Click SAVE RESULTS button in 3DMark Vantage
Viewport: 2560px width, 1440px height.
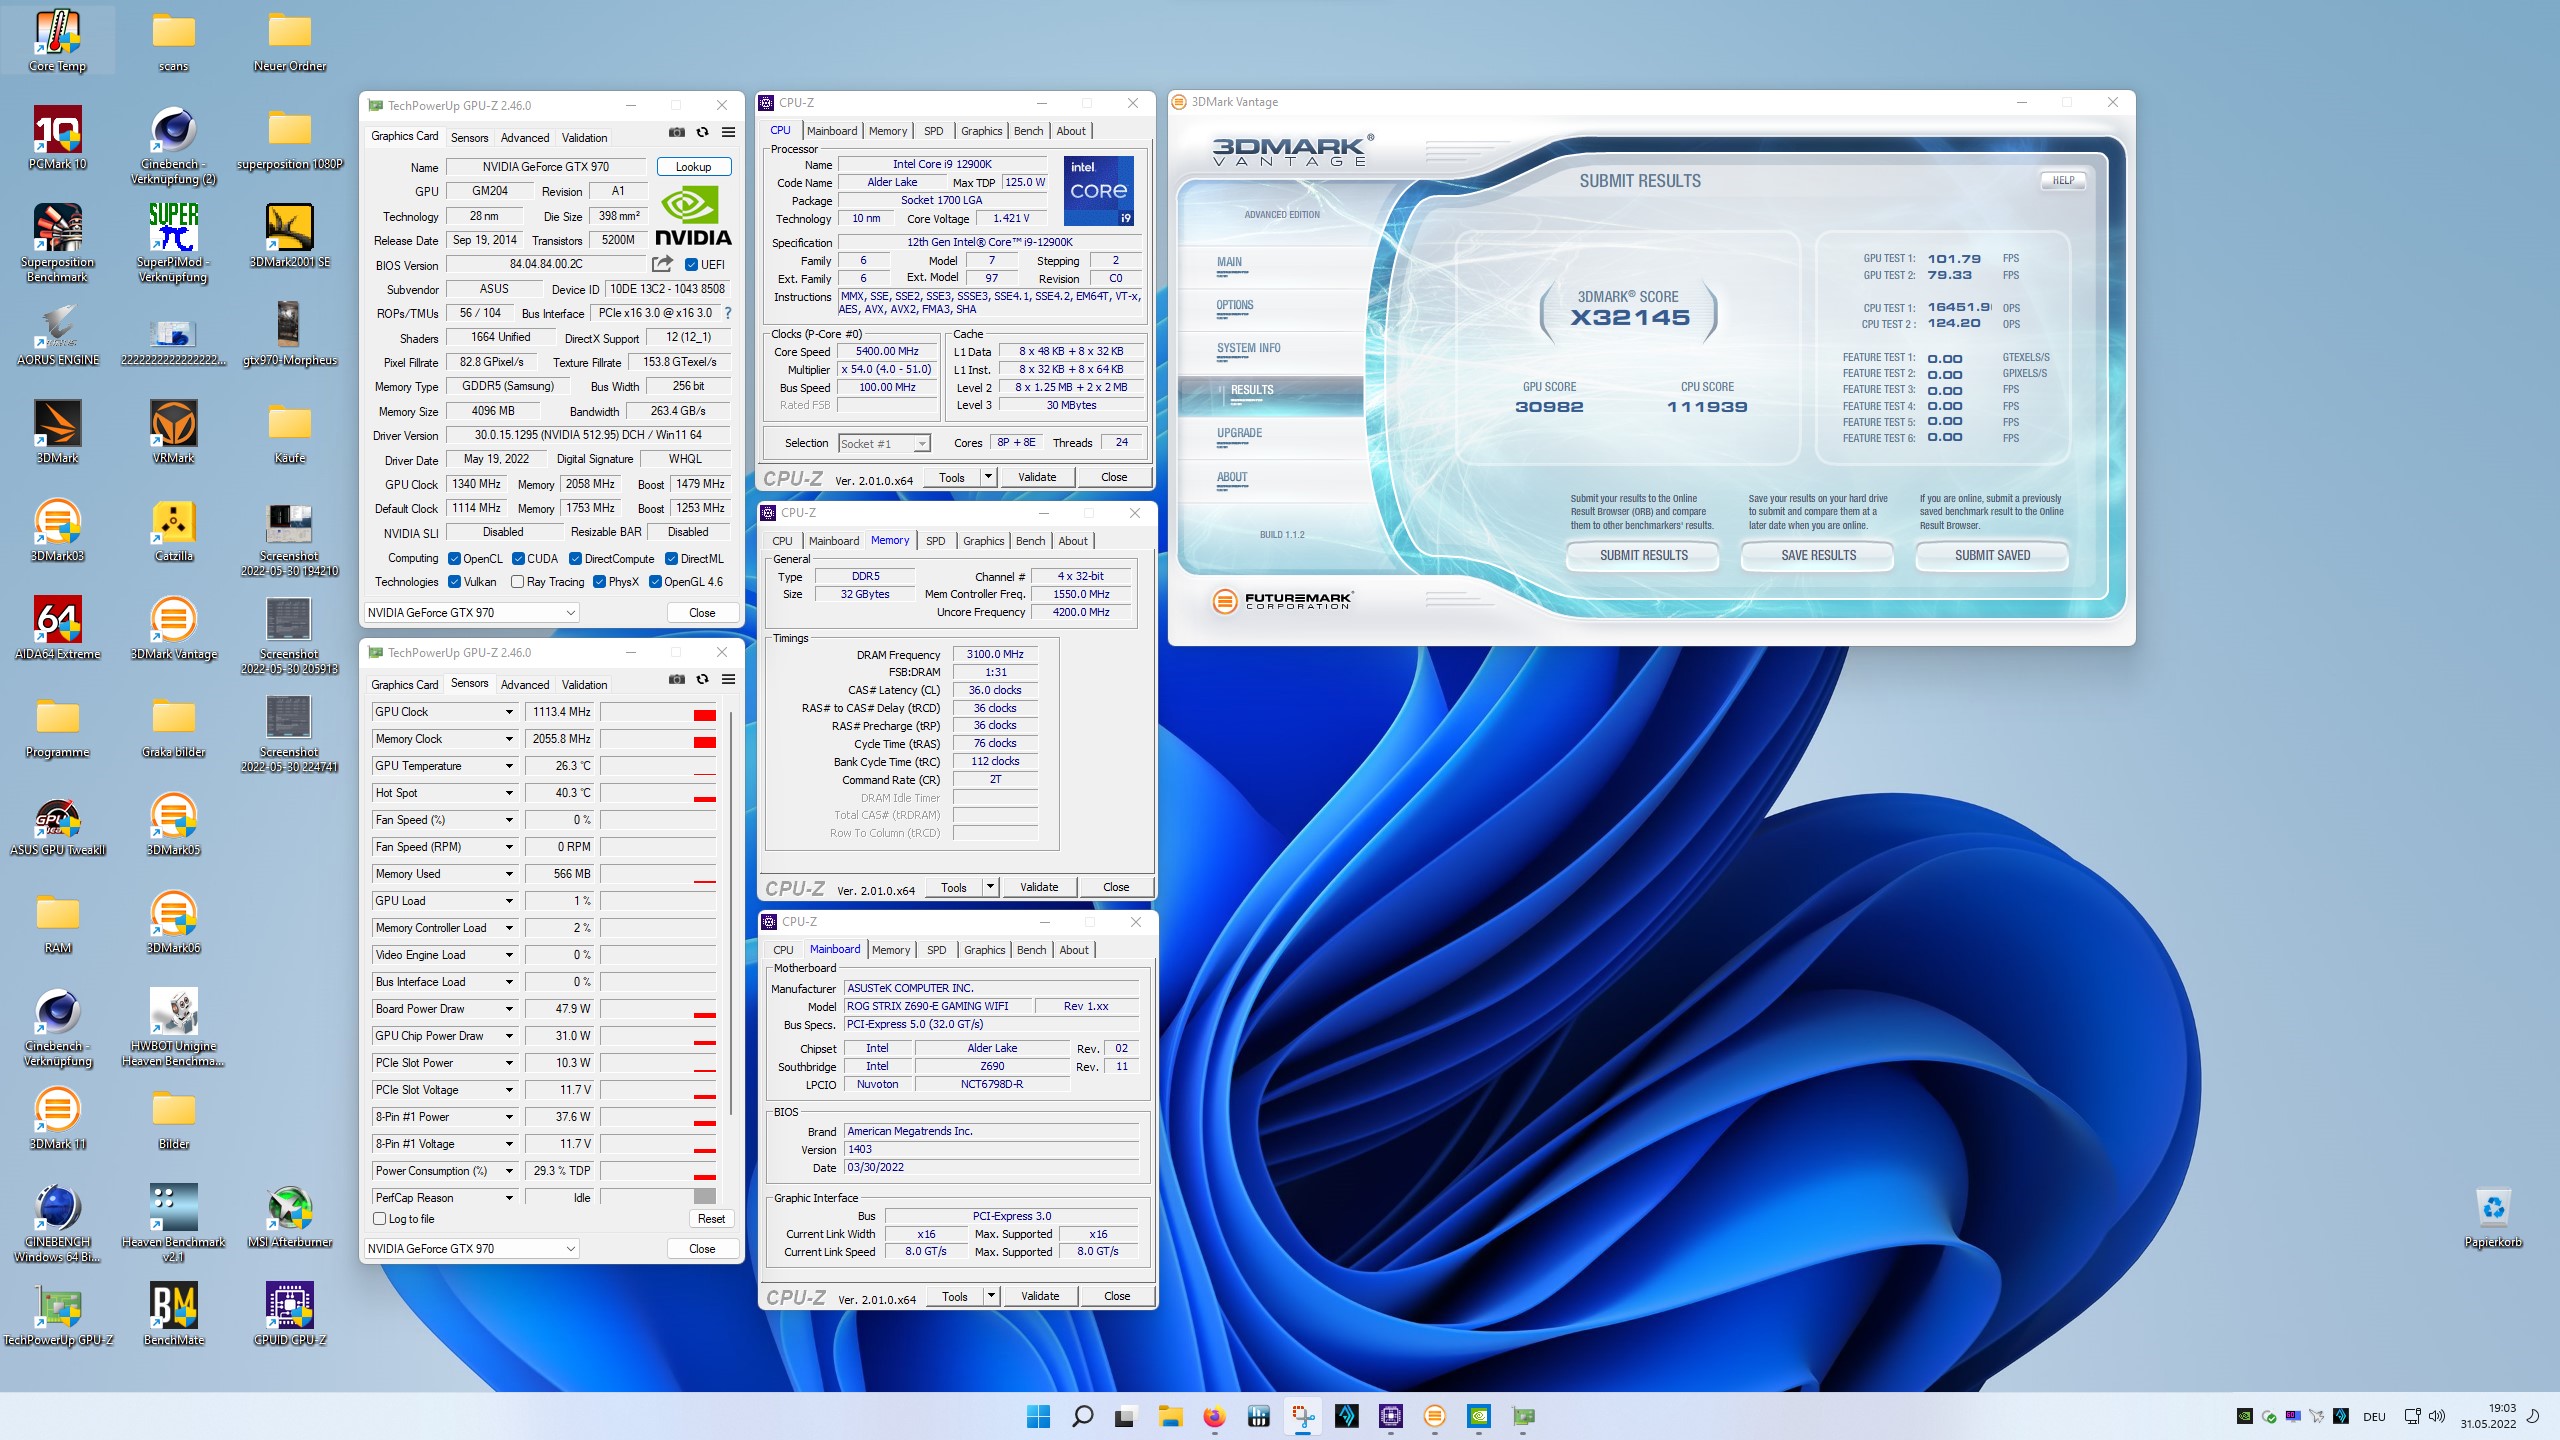(x=1818, y=555)
